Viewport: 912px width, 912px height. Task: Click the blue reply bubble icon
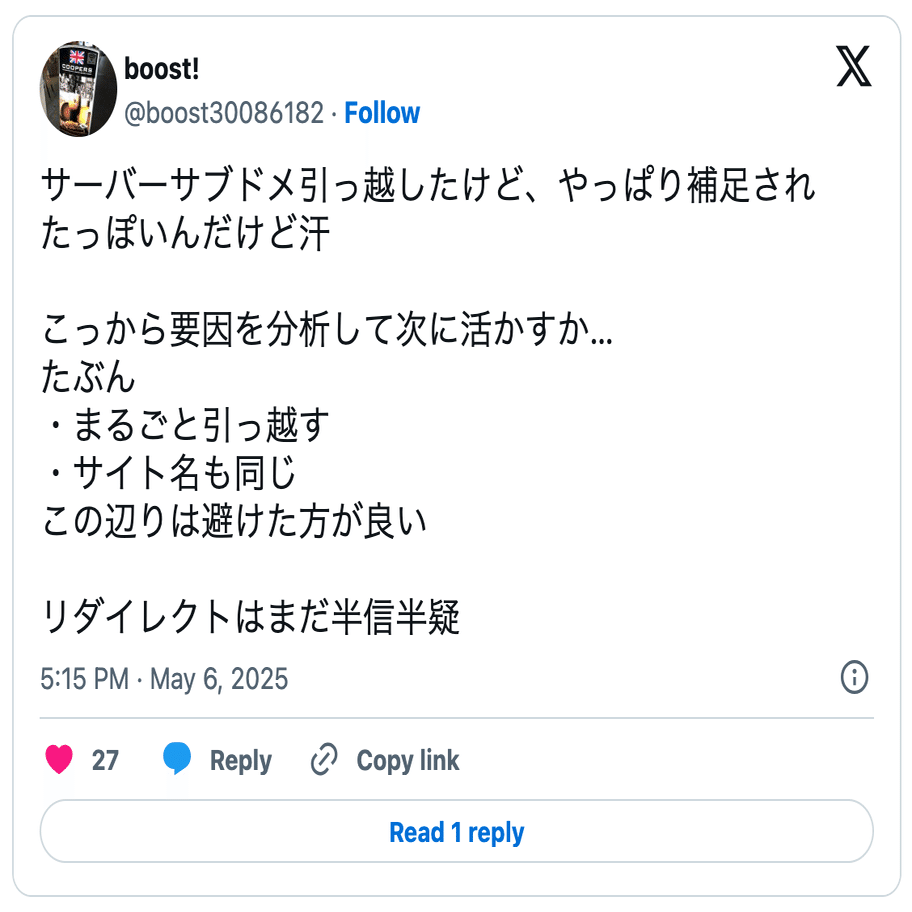pyautogui.click(x=177, y=758)
